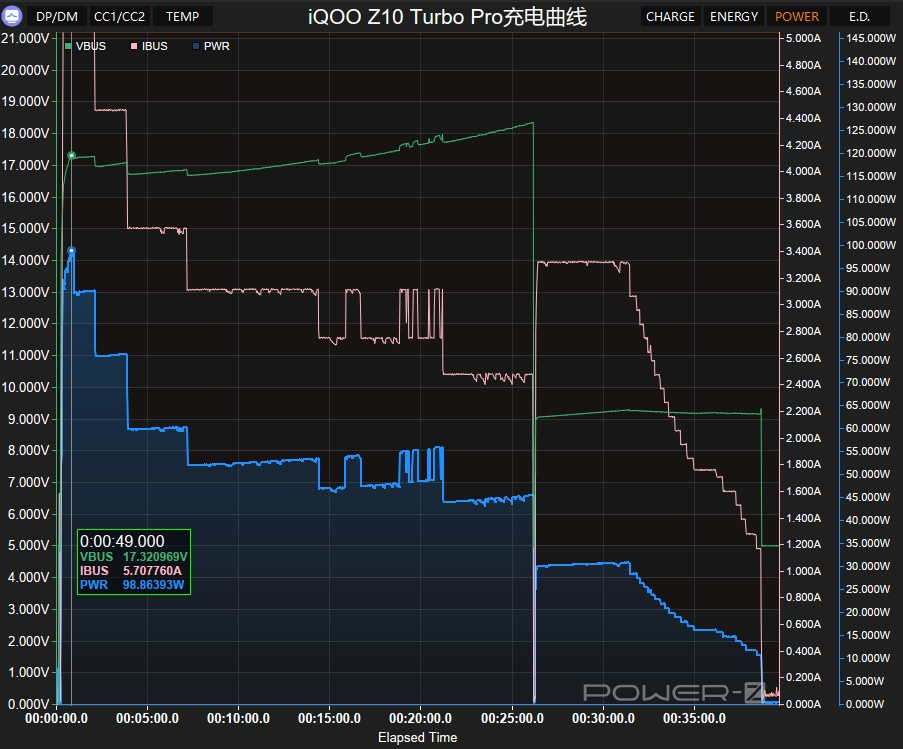Click the 00:20:00.0 time axis tick
Viewport: 903px width, 749px height.
click(x=420, y=718)
